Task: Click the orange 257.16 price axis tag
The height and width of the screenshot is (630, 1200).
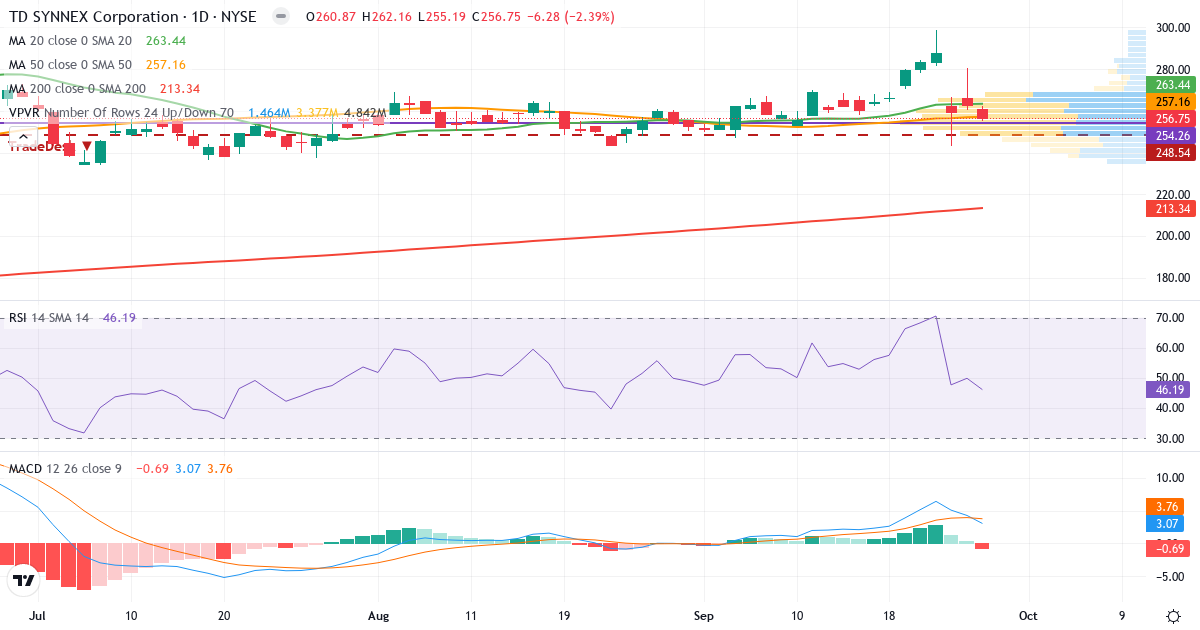Action: click(1169, 102)
